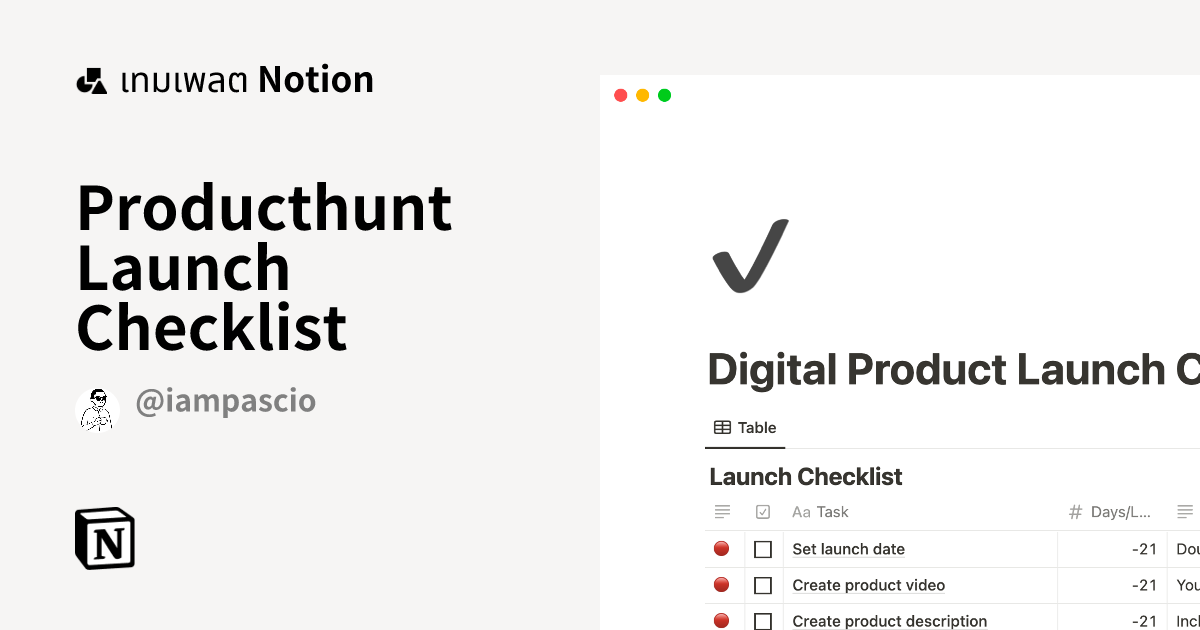
Task: Click the checkbox column header icon
Action: coord(763,512)
